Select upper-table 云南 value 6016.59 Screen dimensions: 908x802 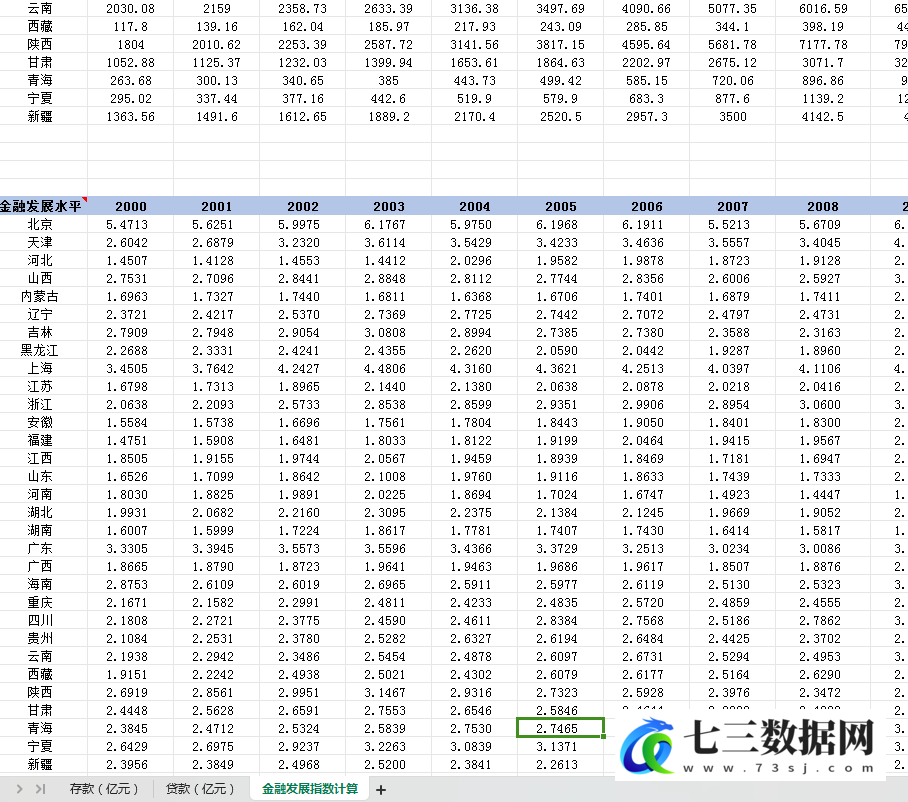click(x=823, y=9)
